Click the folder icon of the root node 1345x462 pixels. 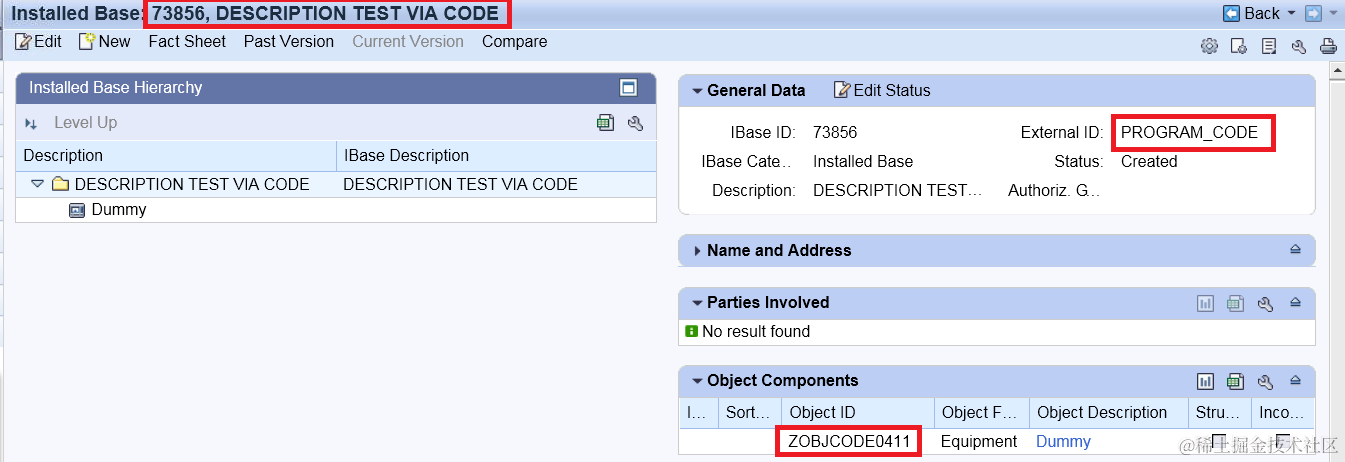[x=60, y=185]
